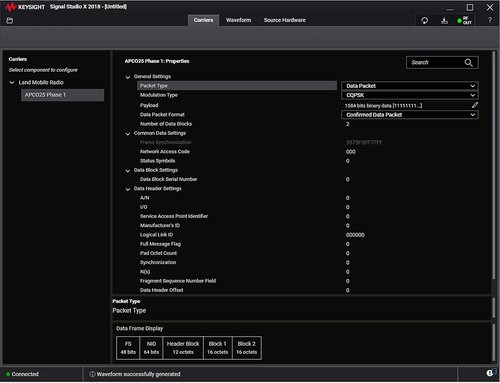Open the help question mark icon
Image resolution: width=500 pixels, height=383 pixels.
490,20
